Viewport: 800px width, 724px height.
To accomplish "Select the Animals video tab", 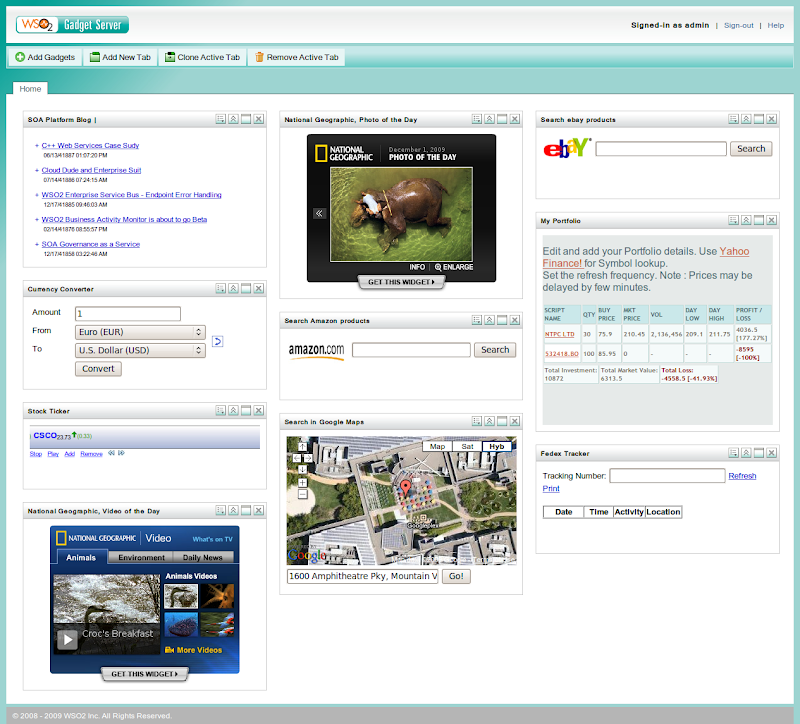I will [81, 557].
